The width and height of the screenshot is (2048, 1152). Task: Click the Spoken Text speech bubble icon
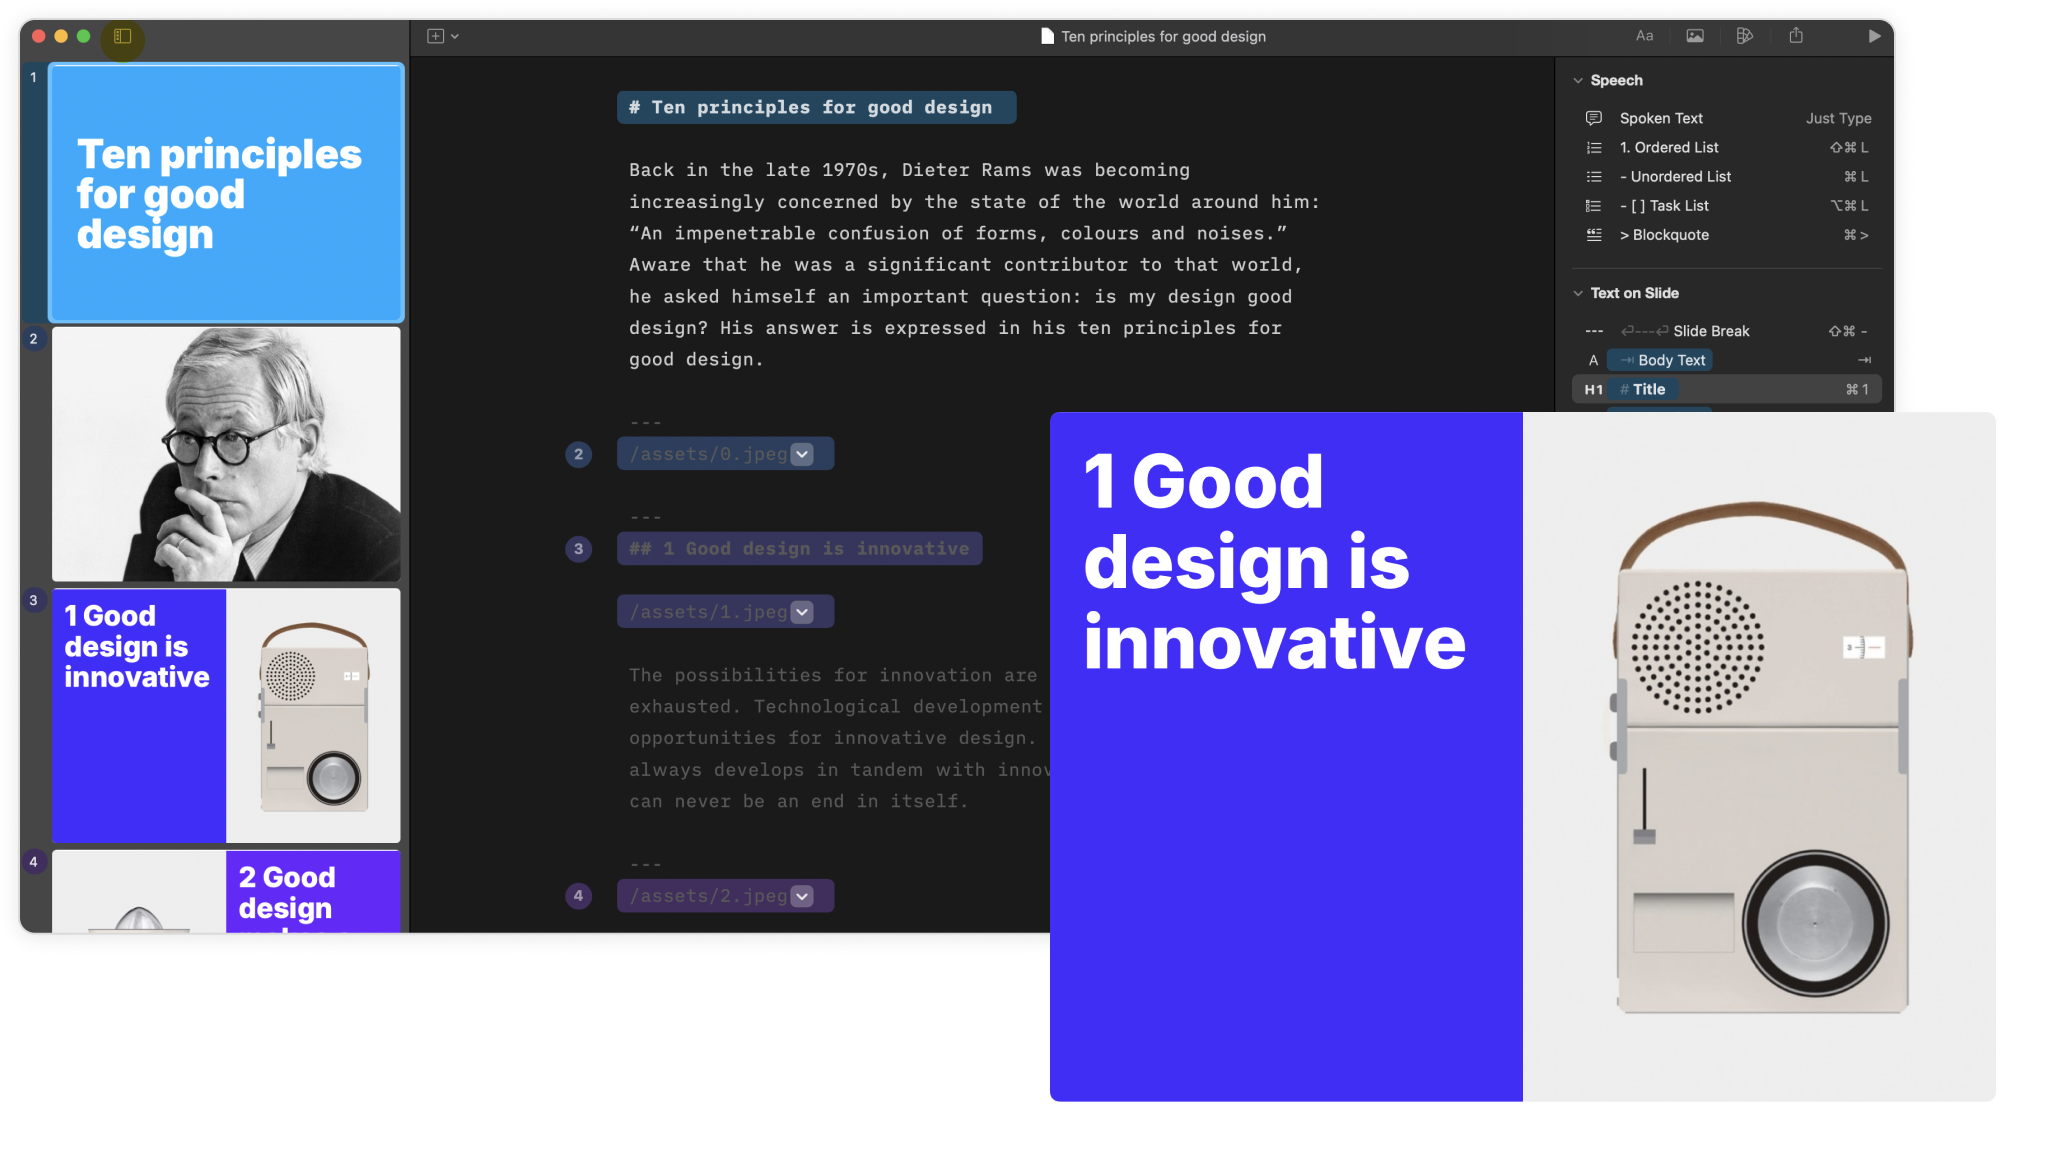1594,118
